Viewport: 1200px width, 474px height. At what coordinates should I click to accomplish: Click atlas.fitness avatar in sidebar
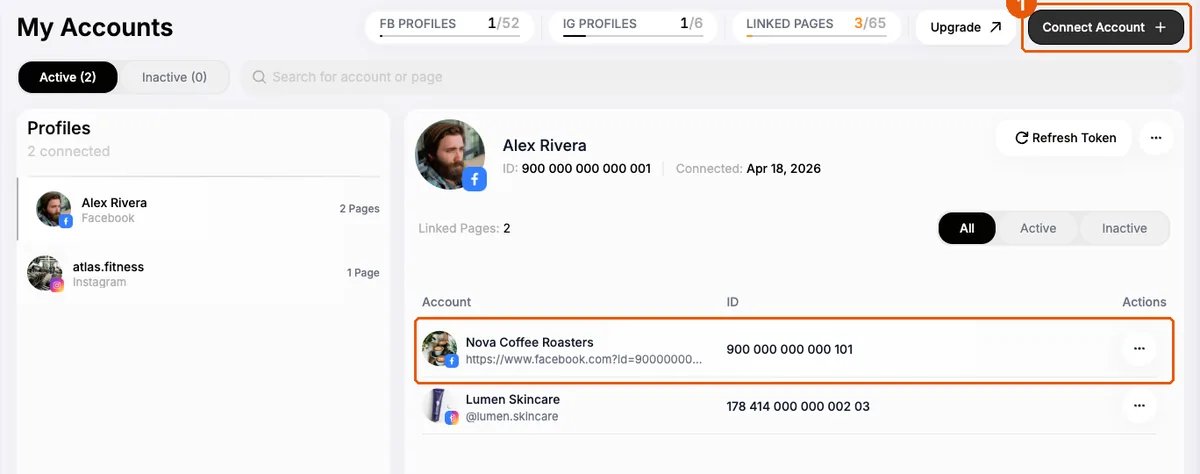point(45,273)
